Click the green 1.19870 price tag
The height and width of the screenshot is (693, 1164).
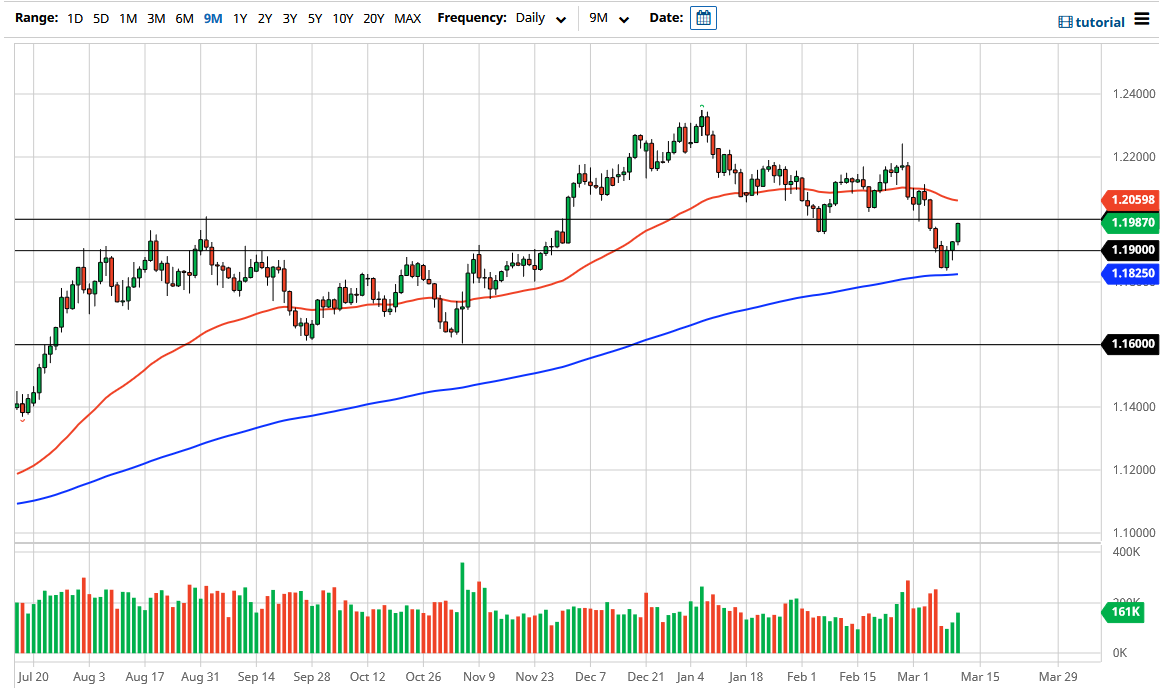(1133, 224)
